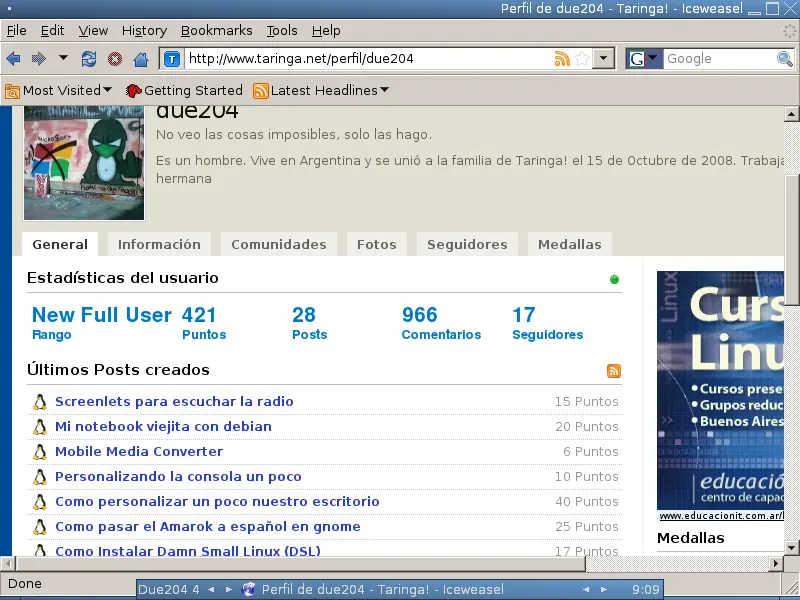Click penguin icon beside Personalizando la consola
The image size is (800, 600).
pyautogui.click(x=40, y=477)
